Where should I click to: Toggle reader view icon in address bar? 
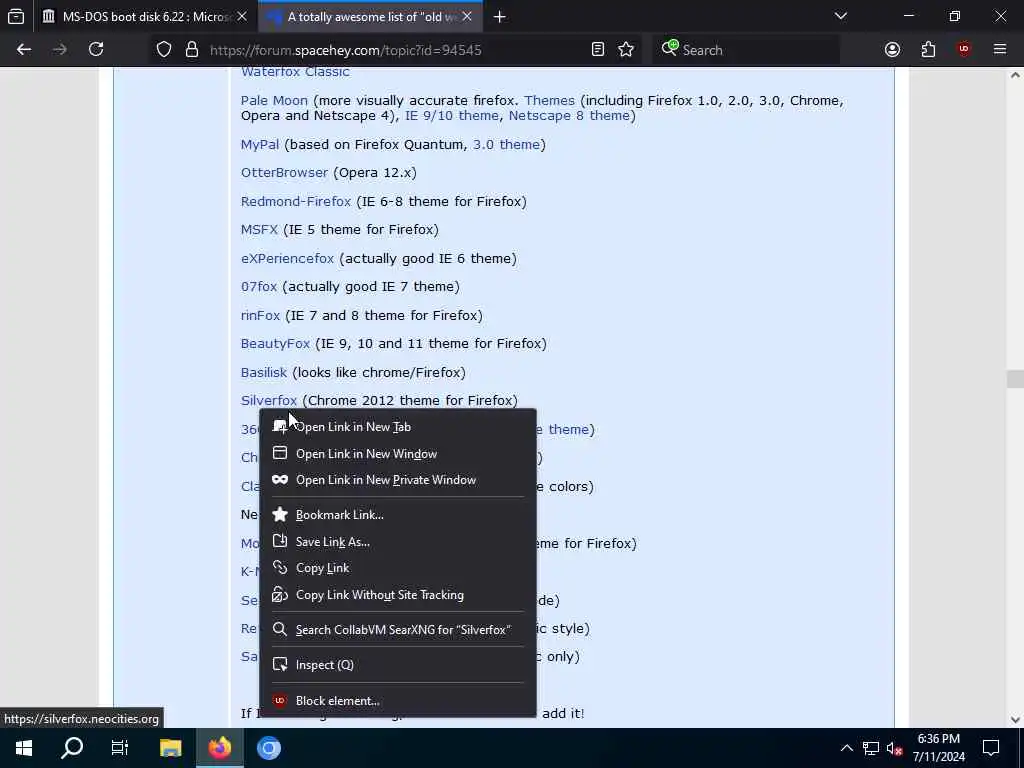point(598,50)
